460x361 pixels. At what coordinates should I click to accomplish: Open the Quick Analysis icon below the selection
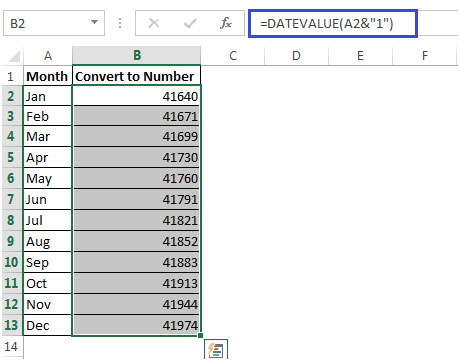point(216,349)
